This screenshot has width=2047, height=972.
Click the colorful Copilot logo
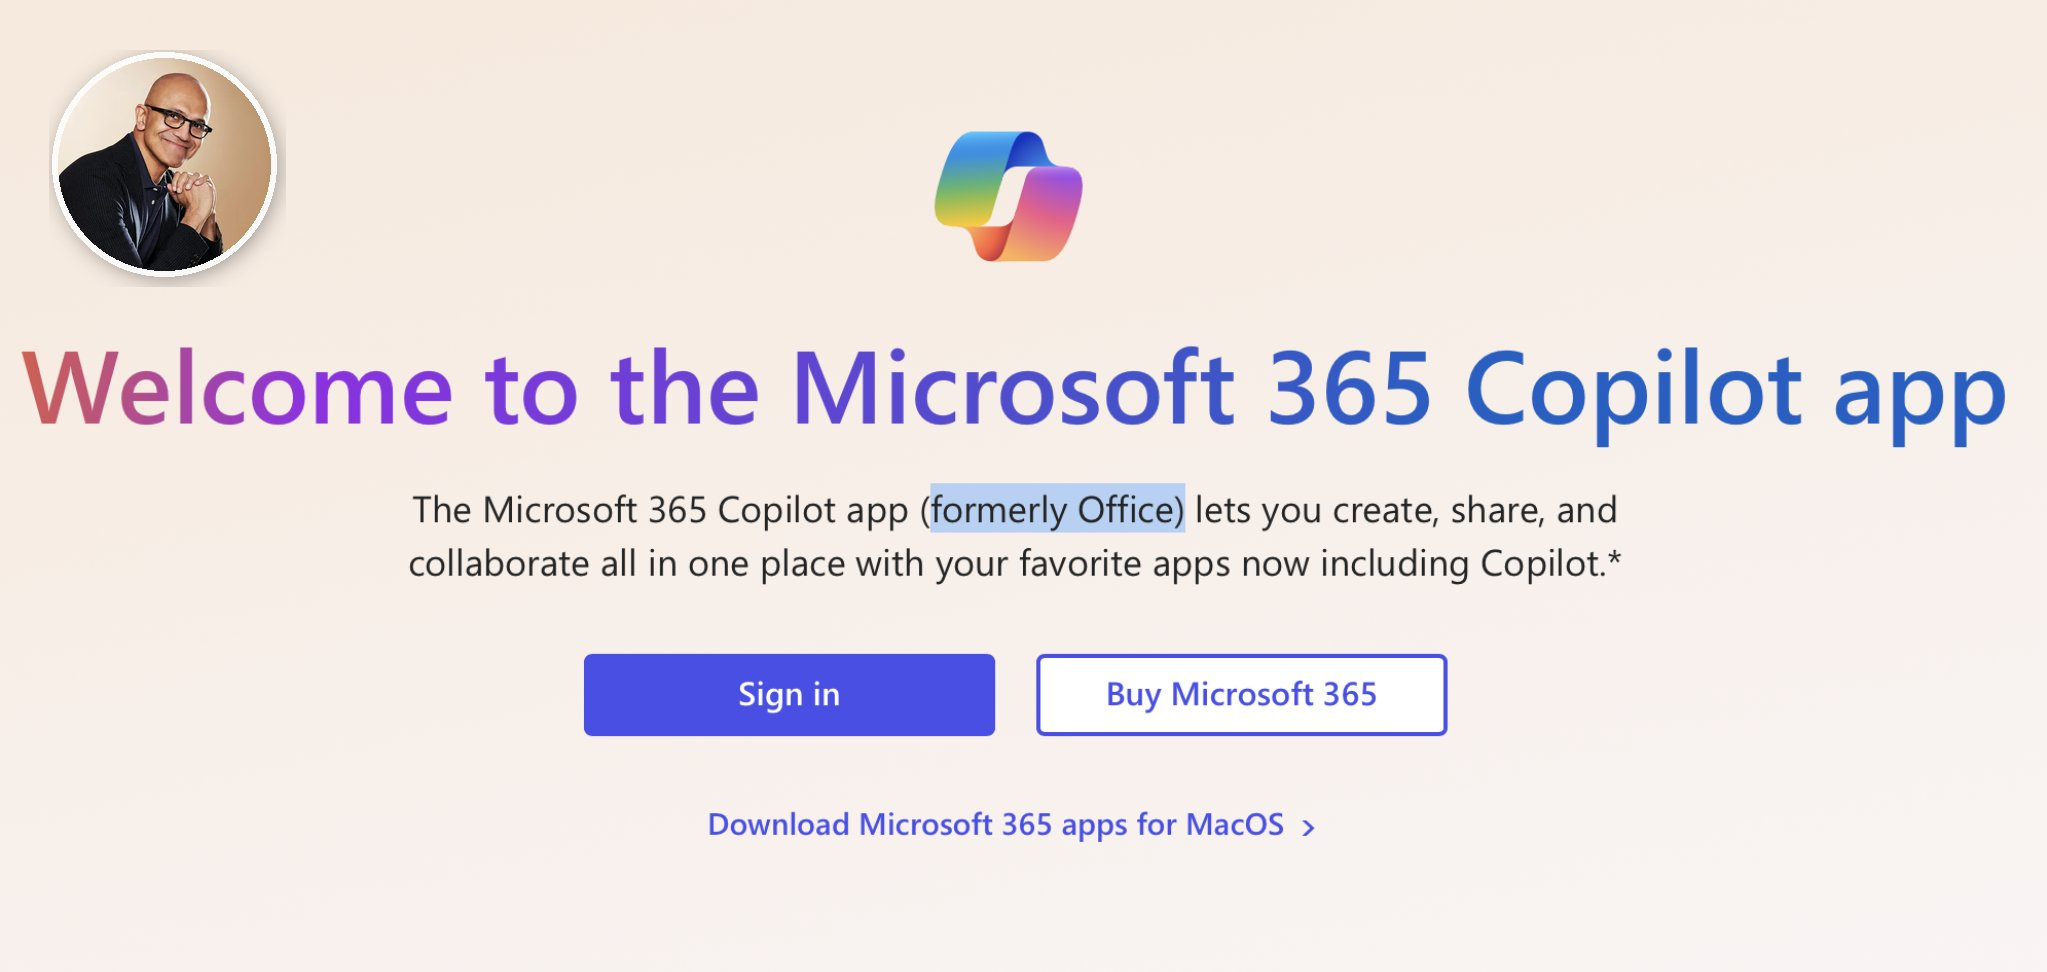tap(1008, 196)
